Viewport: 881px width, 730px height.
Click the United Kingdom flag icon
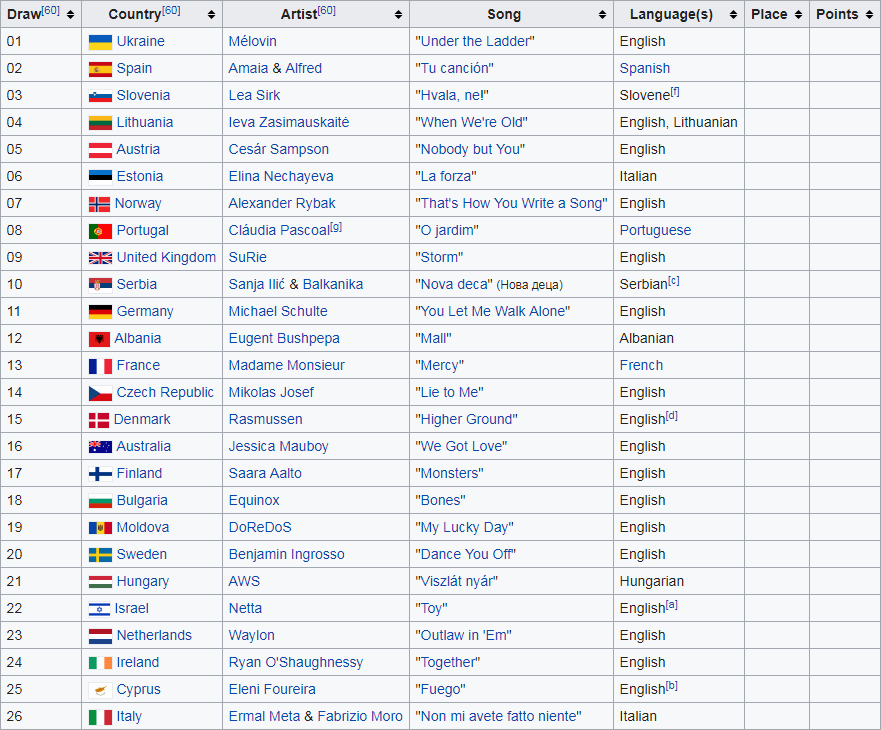click(x=100, y=258)
